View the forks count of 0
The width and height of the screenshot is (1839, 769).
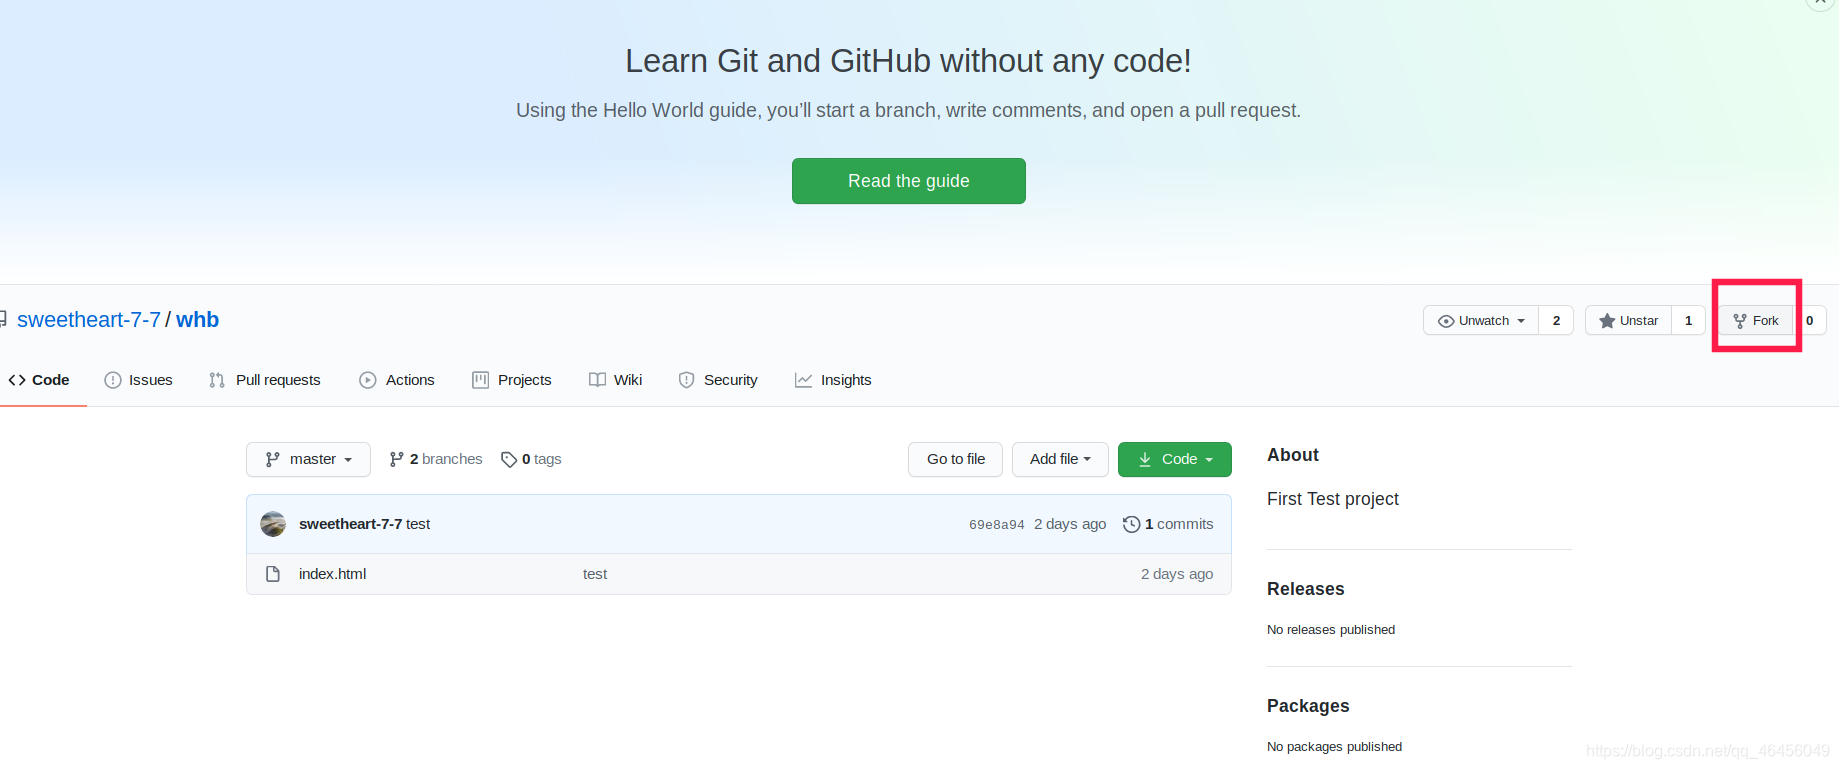pyautogui.click(x=1810, y=321)
